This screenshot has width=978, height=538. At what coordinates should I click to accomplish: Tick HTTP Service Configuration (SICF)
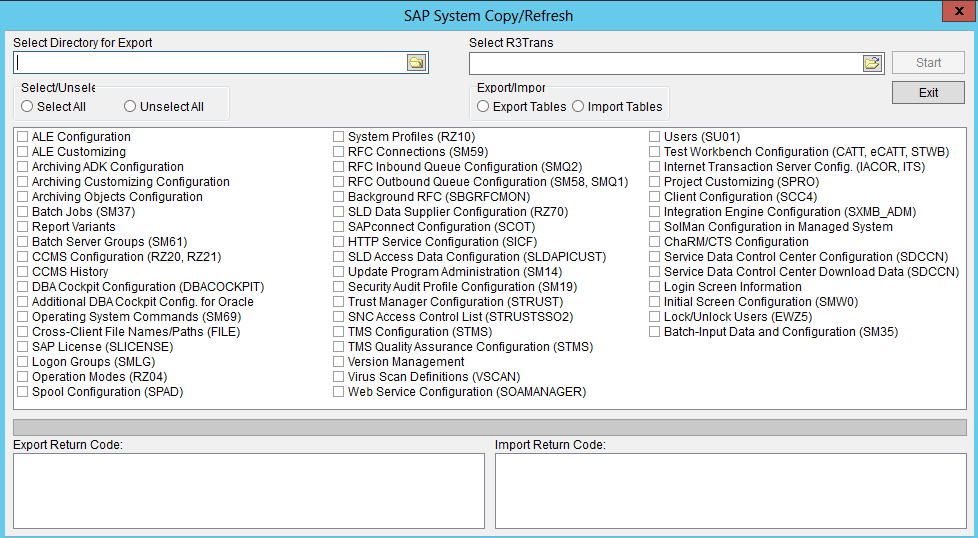(339, 241)
